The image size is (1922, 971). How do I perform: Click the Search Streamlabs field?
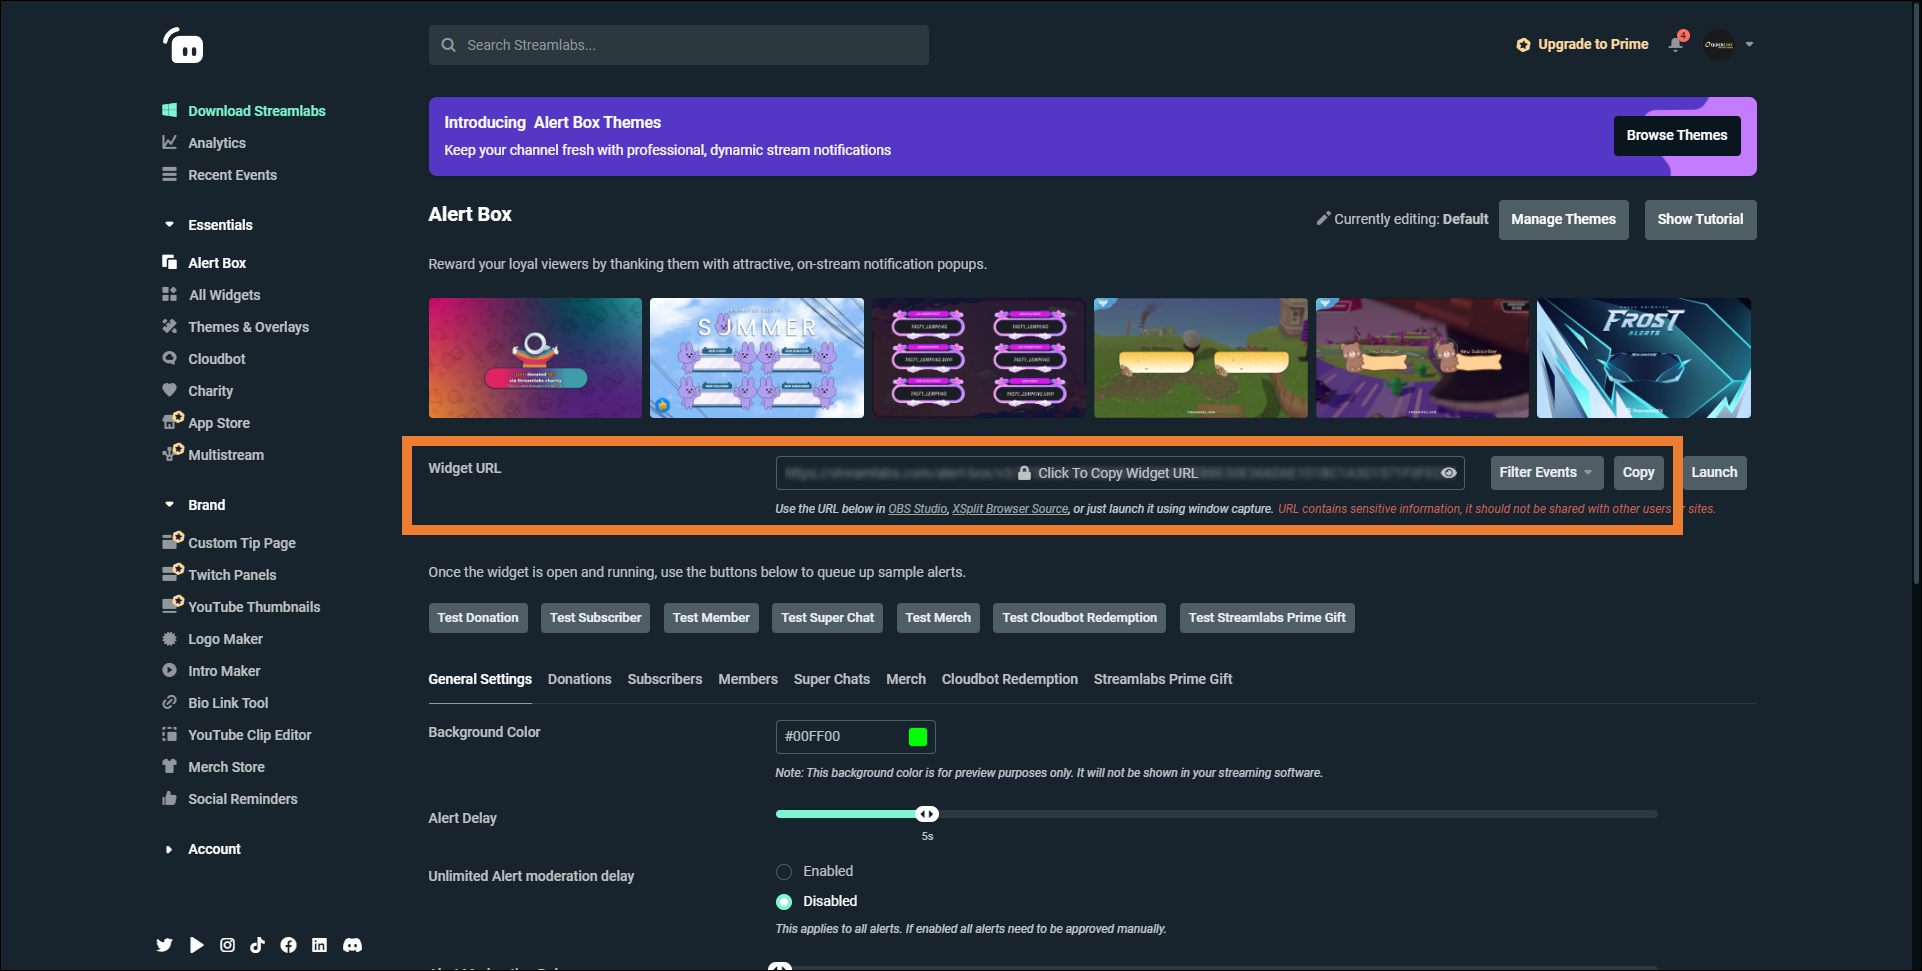point(679,45)
